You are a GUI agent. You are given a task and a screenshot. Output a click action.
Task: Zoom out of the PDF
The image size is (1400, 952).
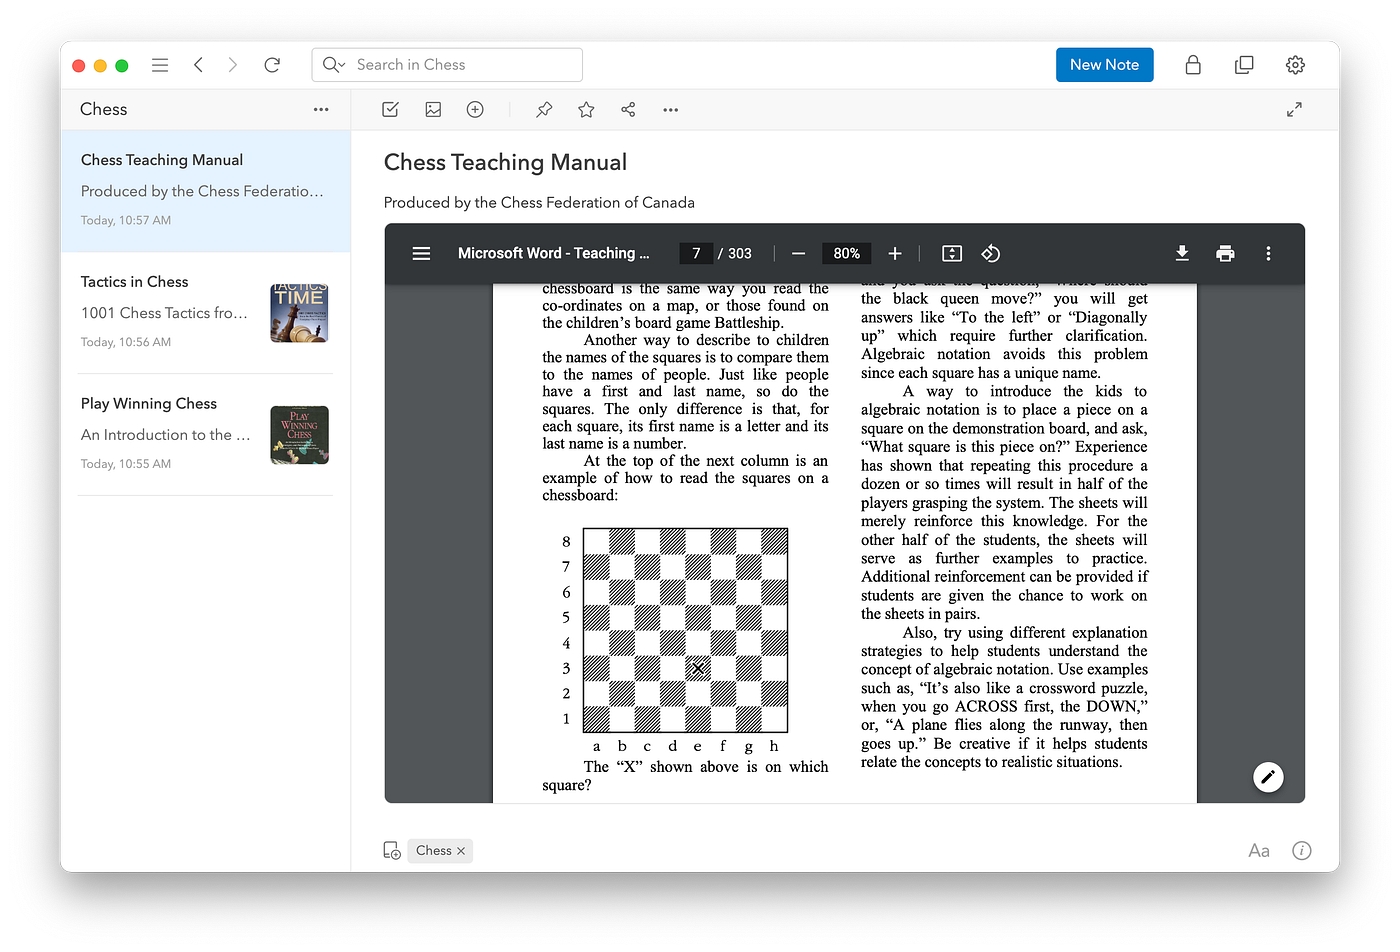[798, 254]
